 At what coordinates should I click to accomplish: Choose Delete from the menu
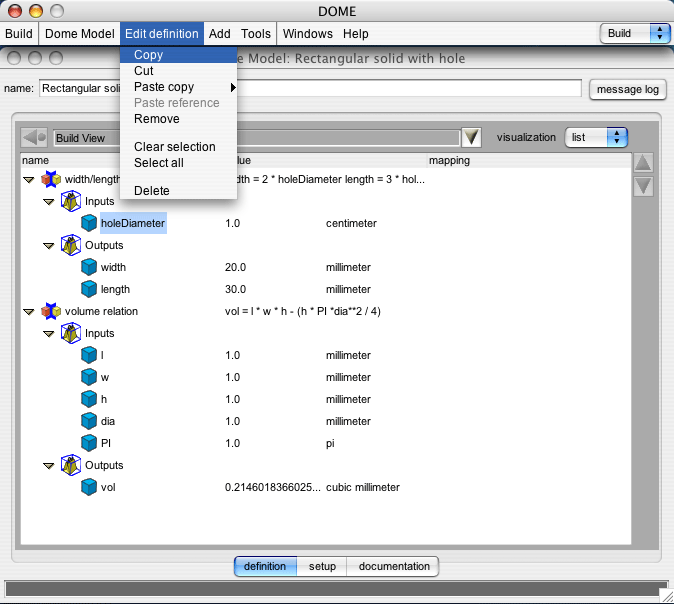(x=178, y=190)
